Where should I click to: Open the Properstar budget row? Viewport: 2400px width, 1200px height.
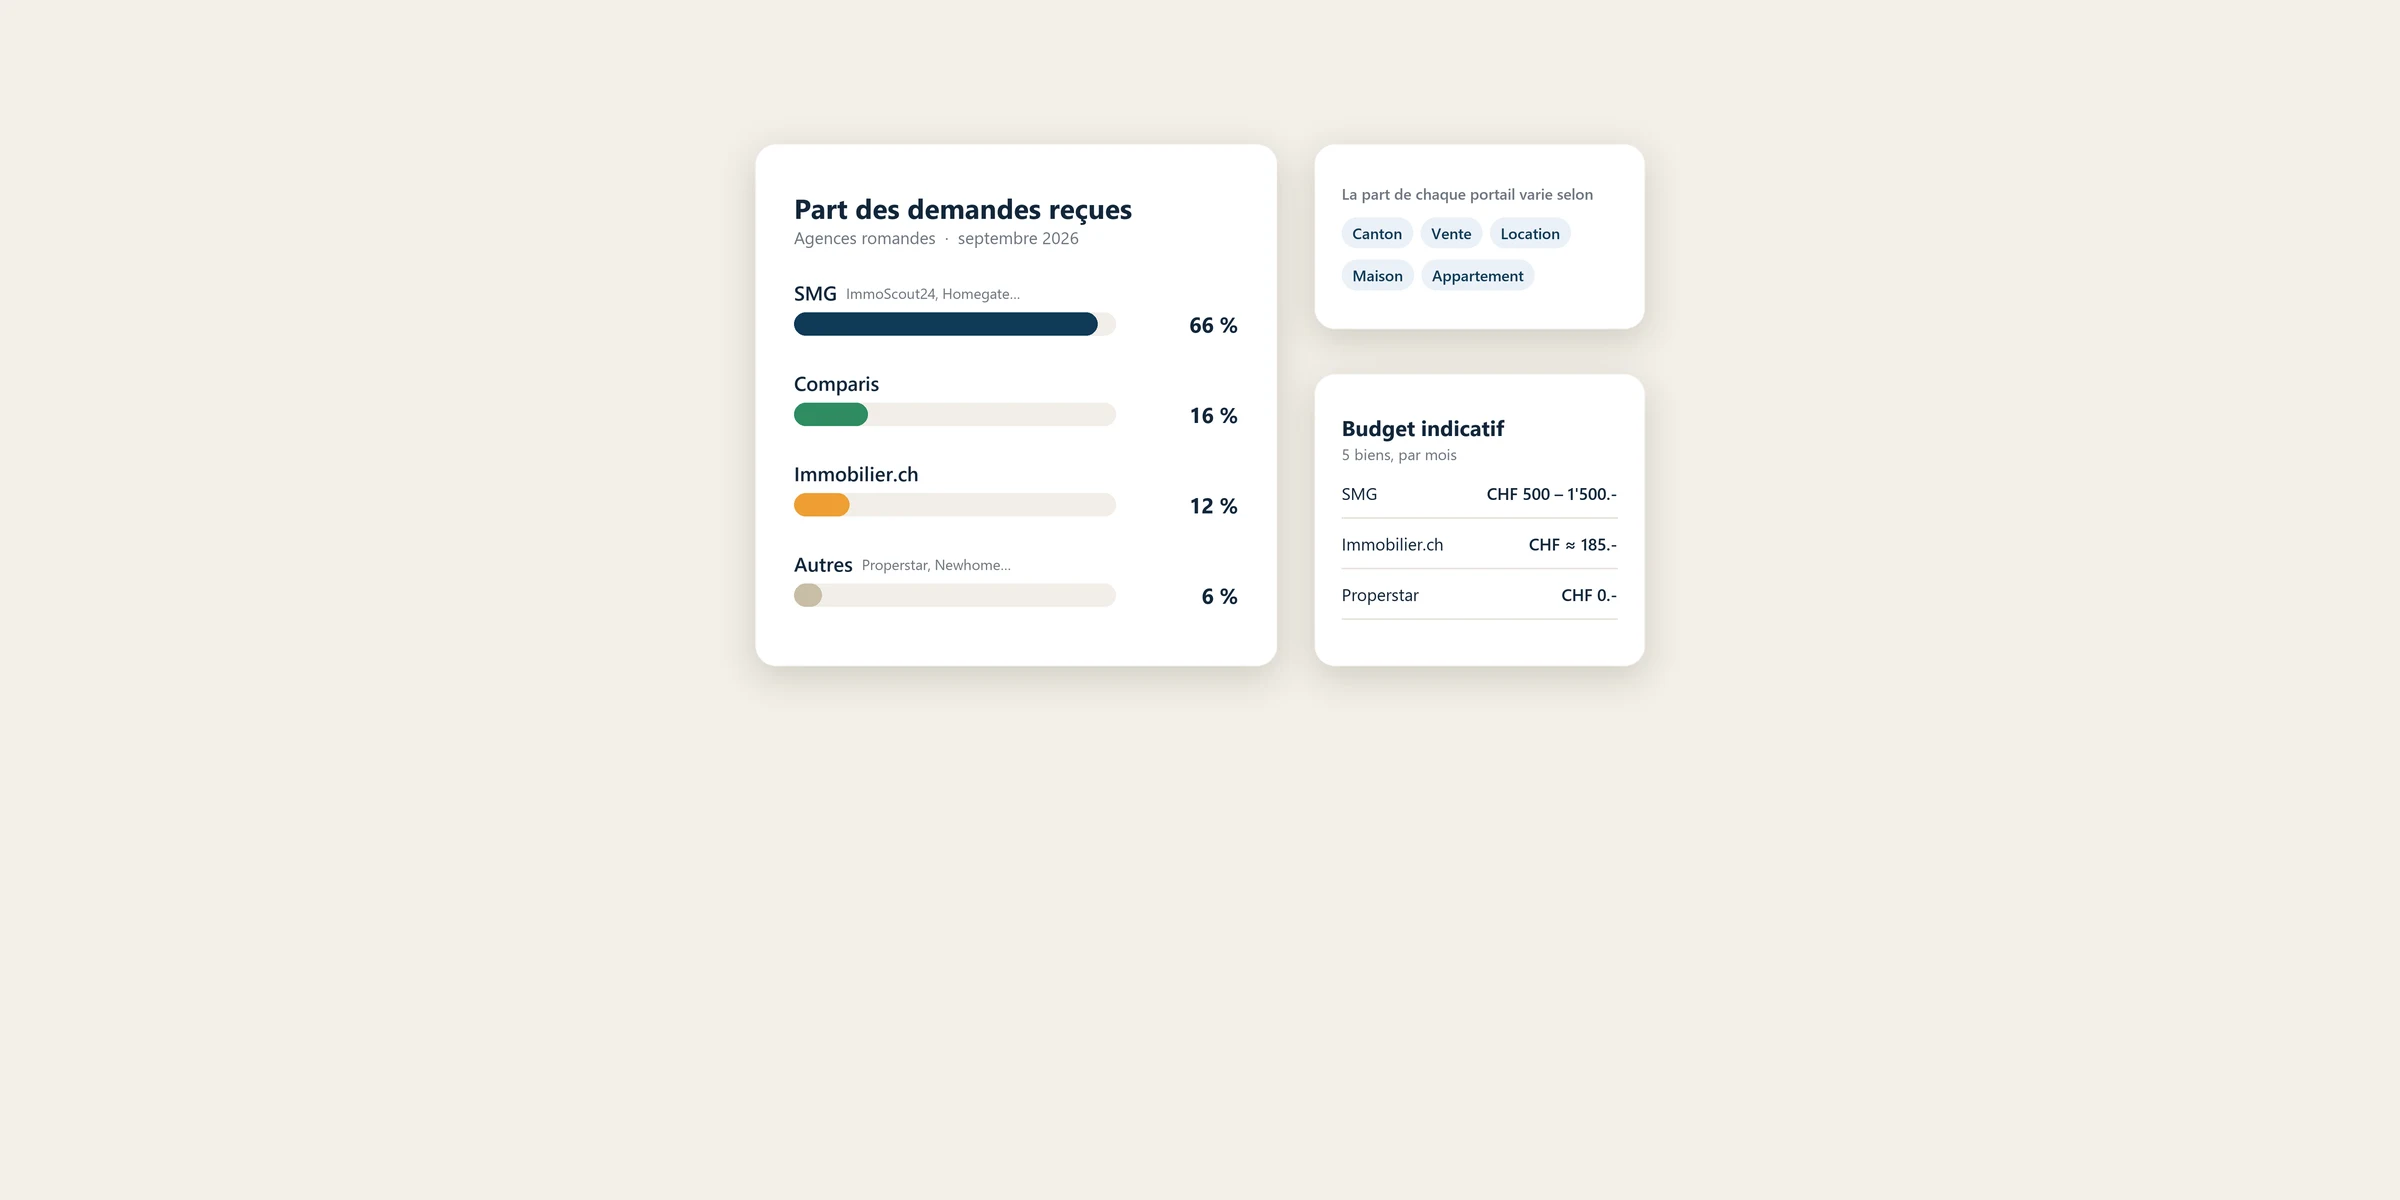(x=1479, y=595)
